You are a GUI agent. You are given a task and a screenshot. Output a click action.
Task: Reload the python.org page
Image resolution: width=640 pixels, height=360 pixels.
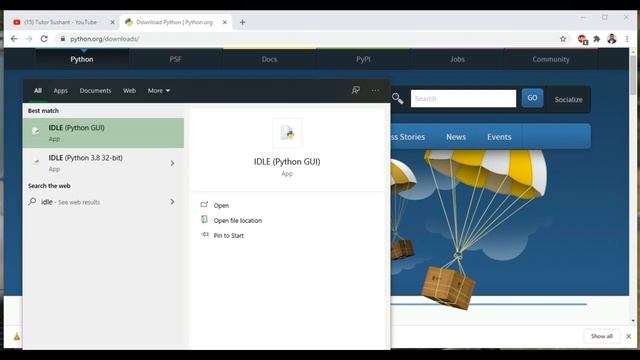click(44, 39)
